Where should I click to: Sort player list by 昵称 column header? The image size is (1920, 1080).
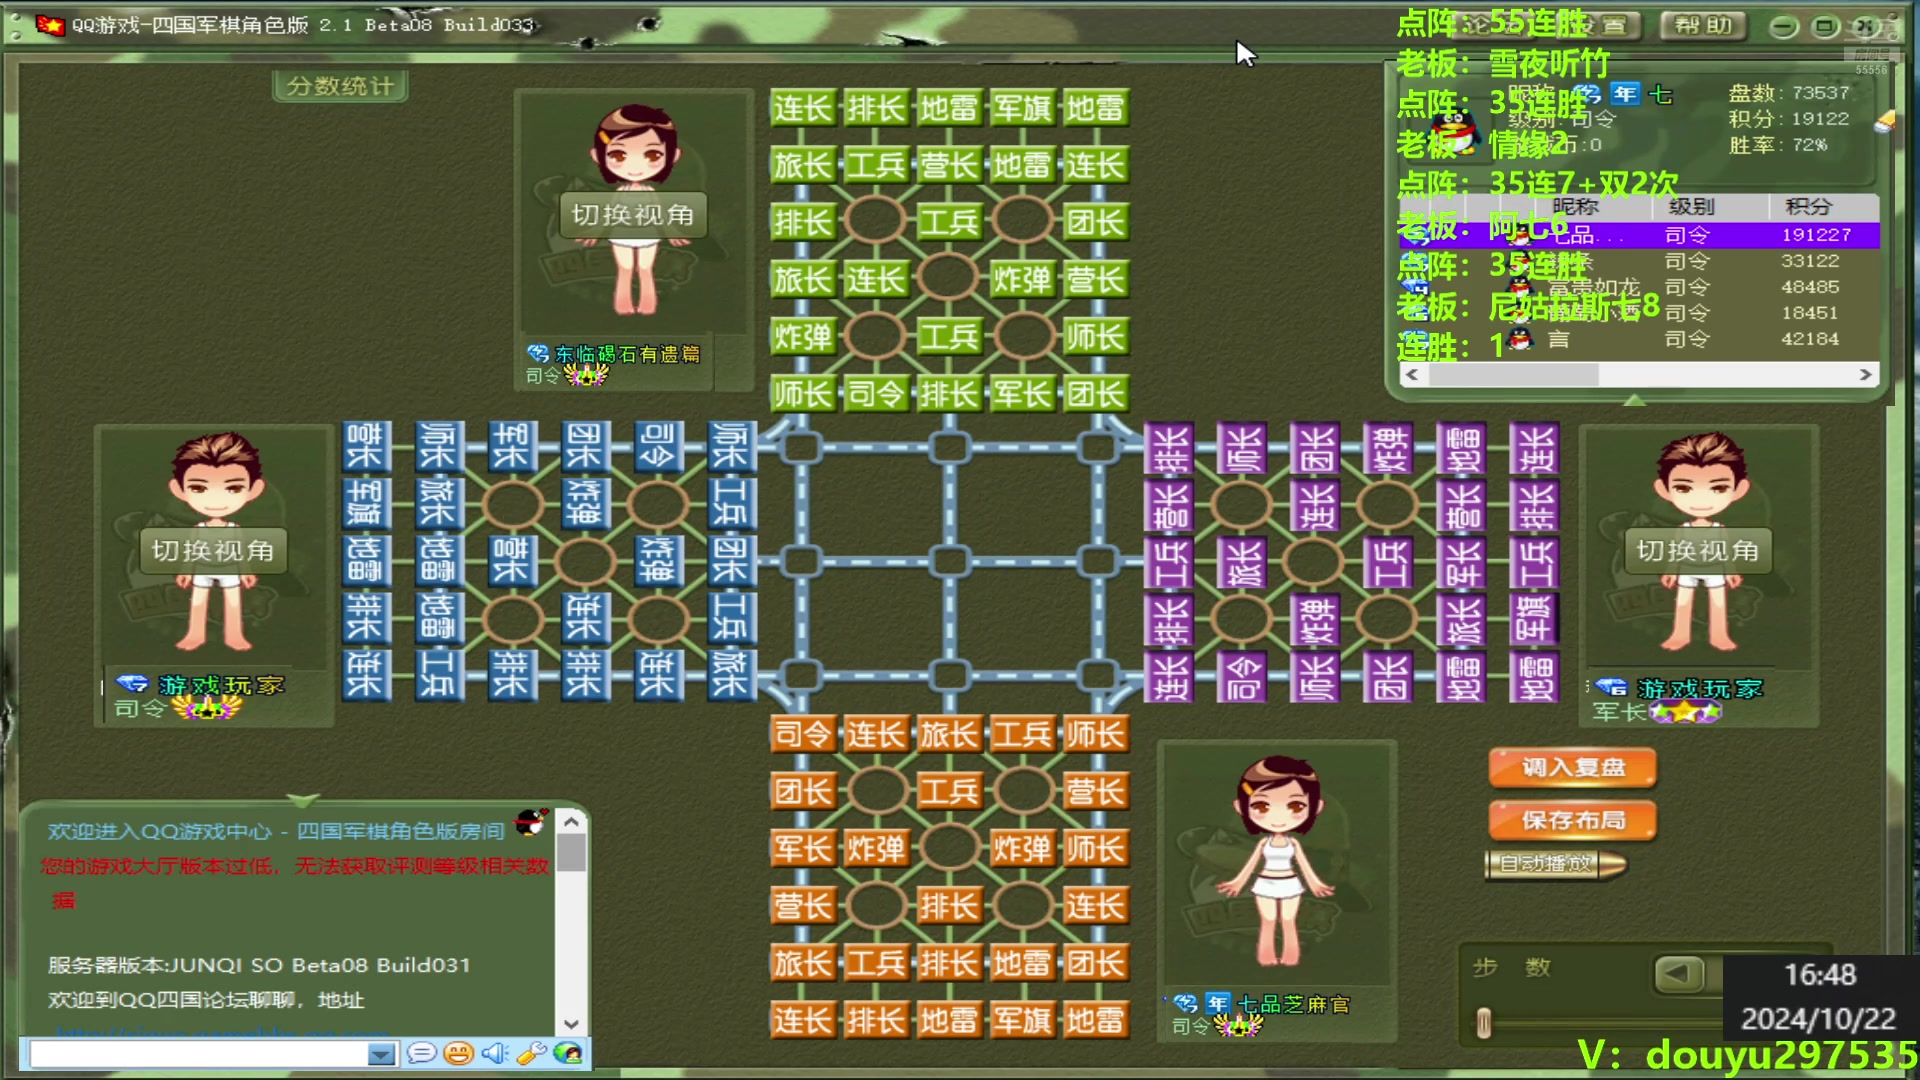(1575, 207)
